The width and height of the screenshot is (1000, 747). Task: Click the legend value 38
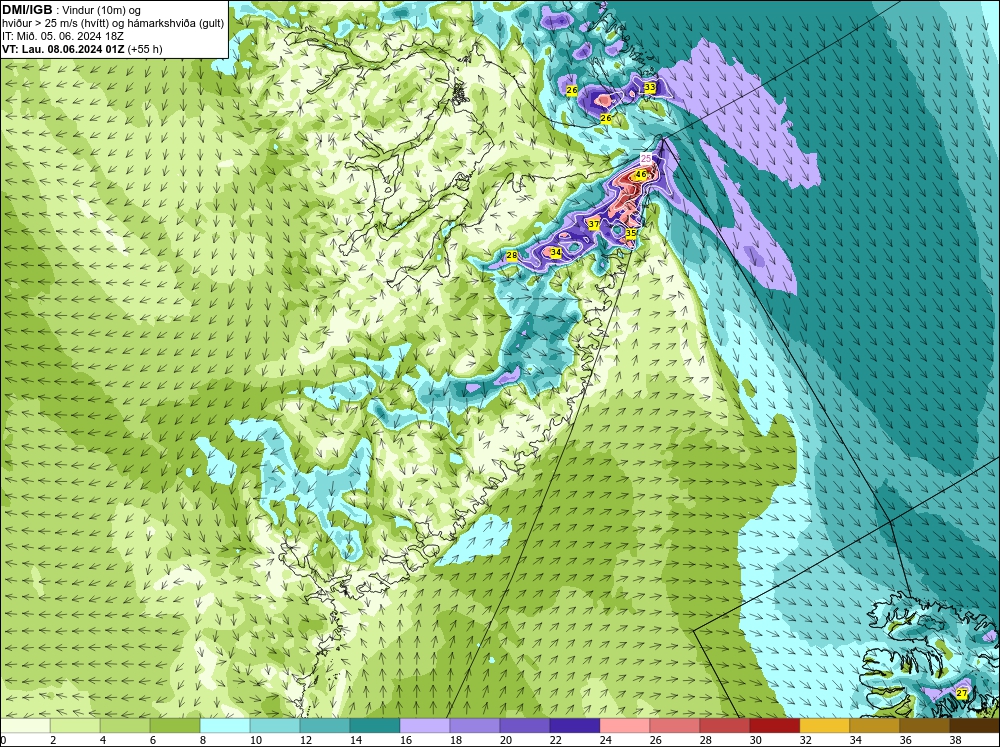click(955, 741)
